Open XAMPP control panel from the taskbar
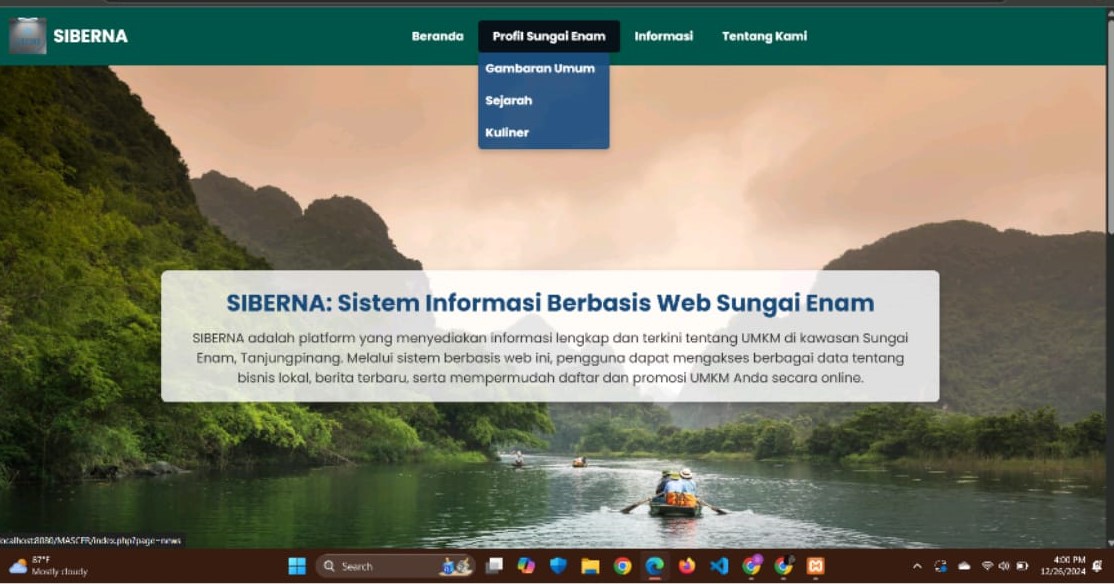This screenshot has width=1114, height=584. click(815, 566)
